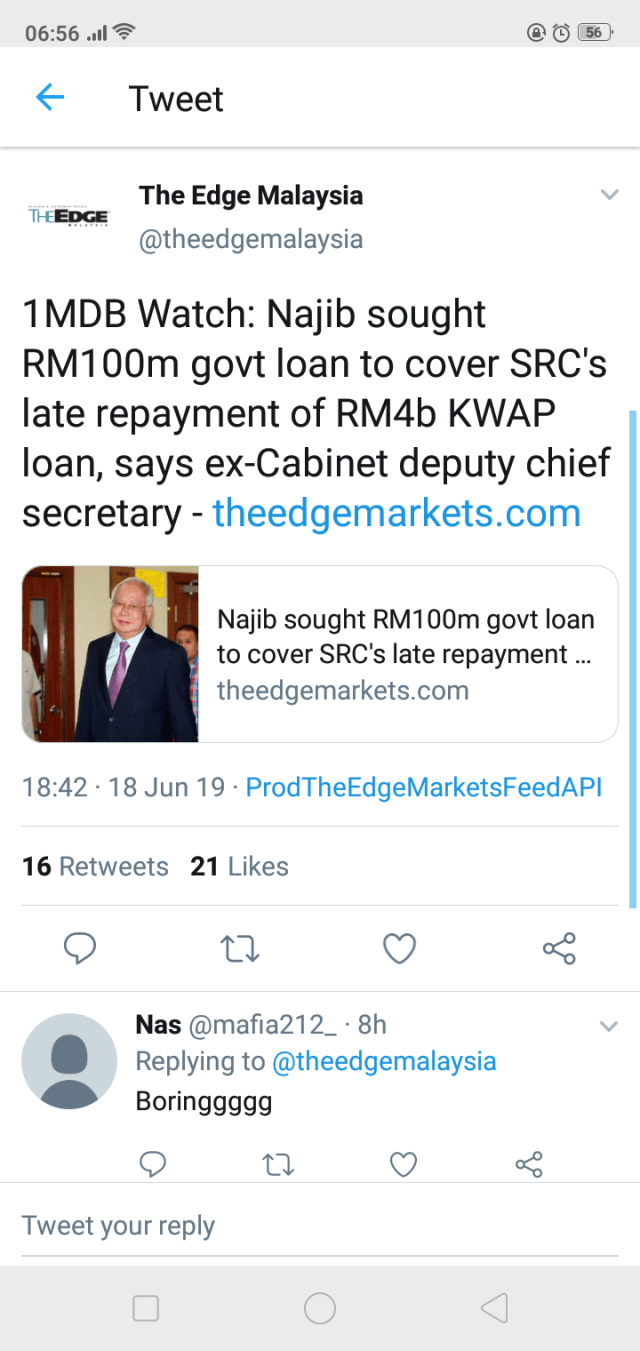Screen dimensions: 640x1351
Task: Open the ProdTheEdgeMarketsFeedAPI source link
Action: point(424,787)
